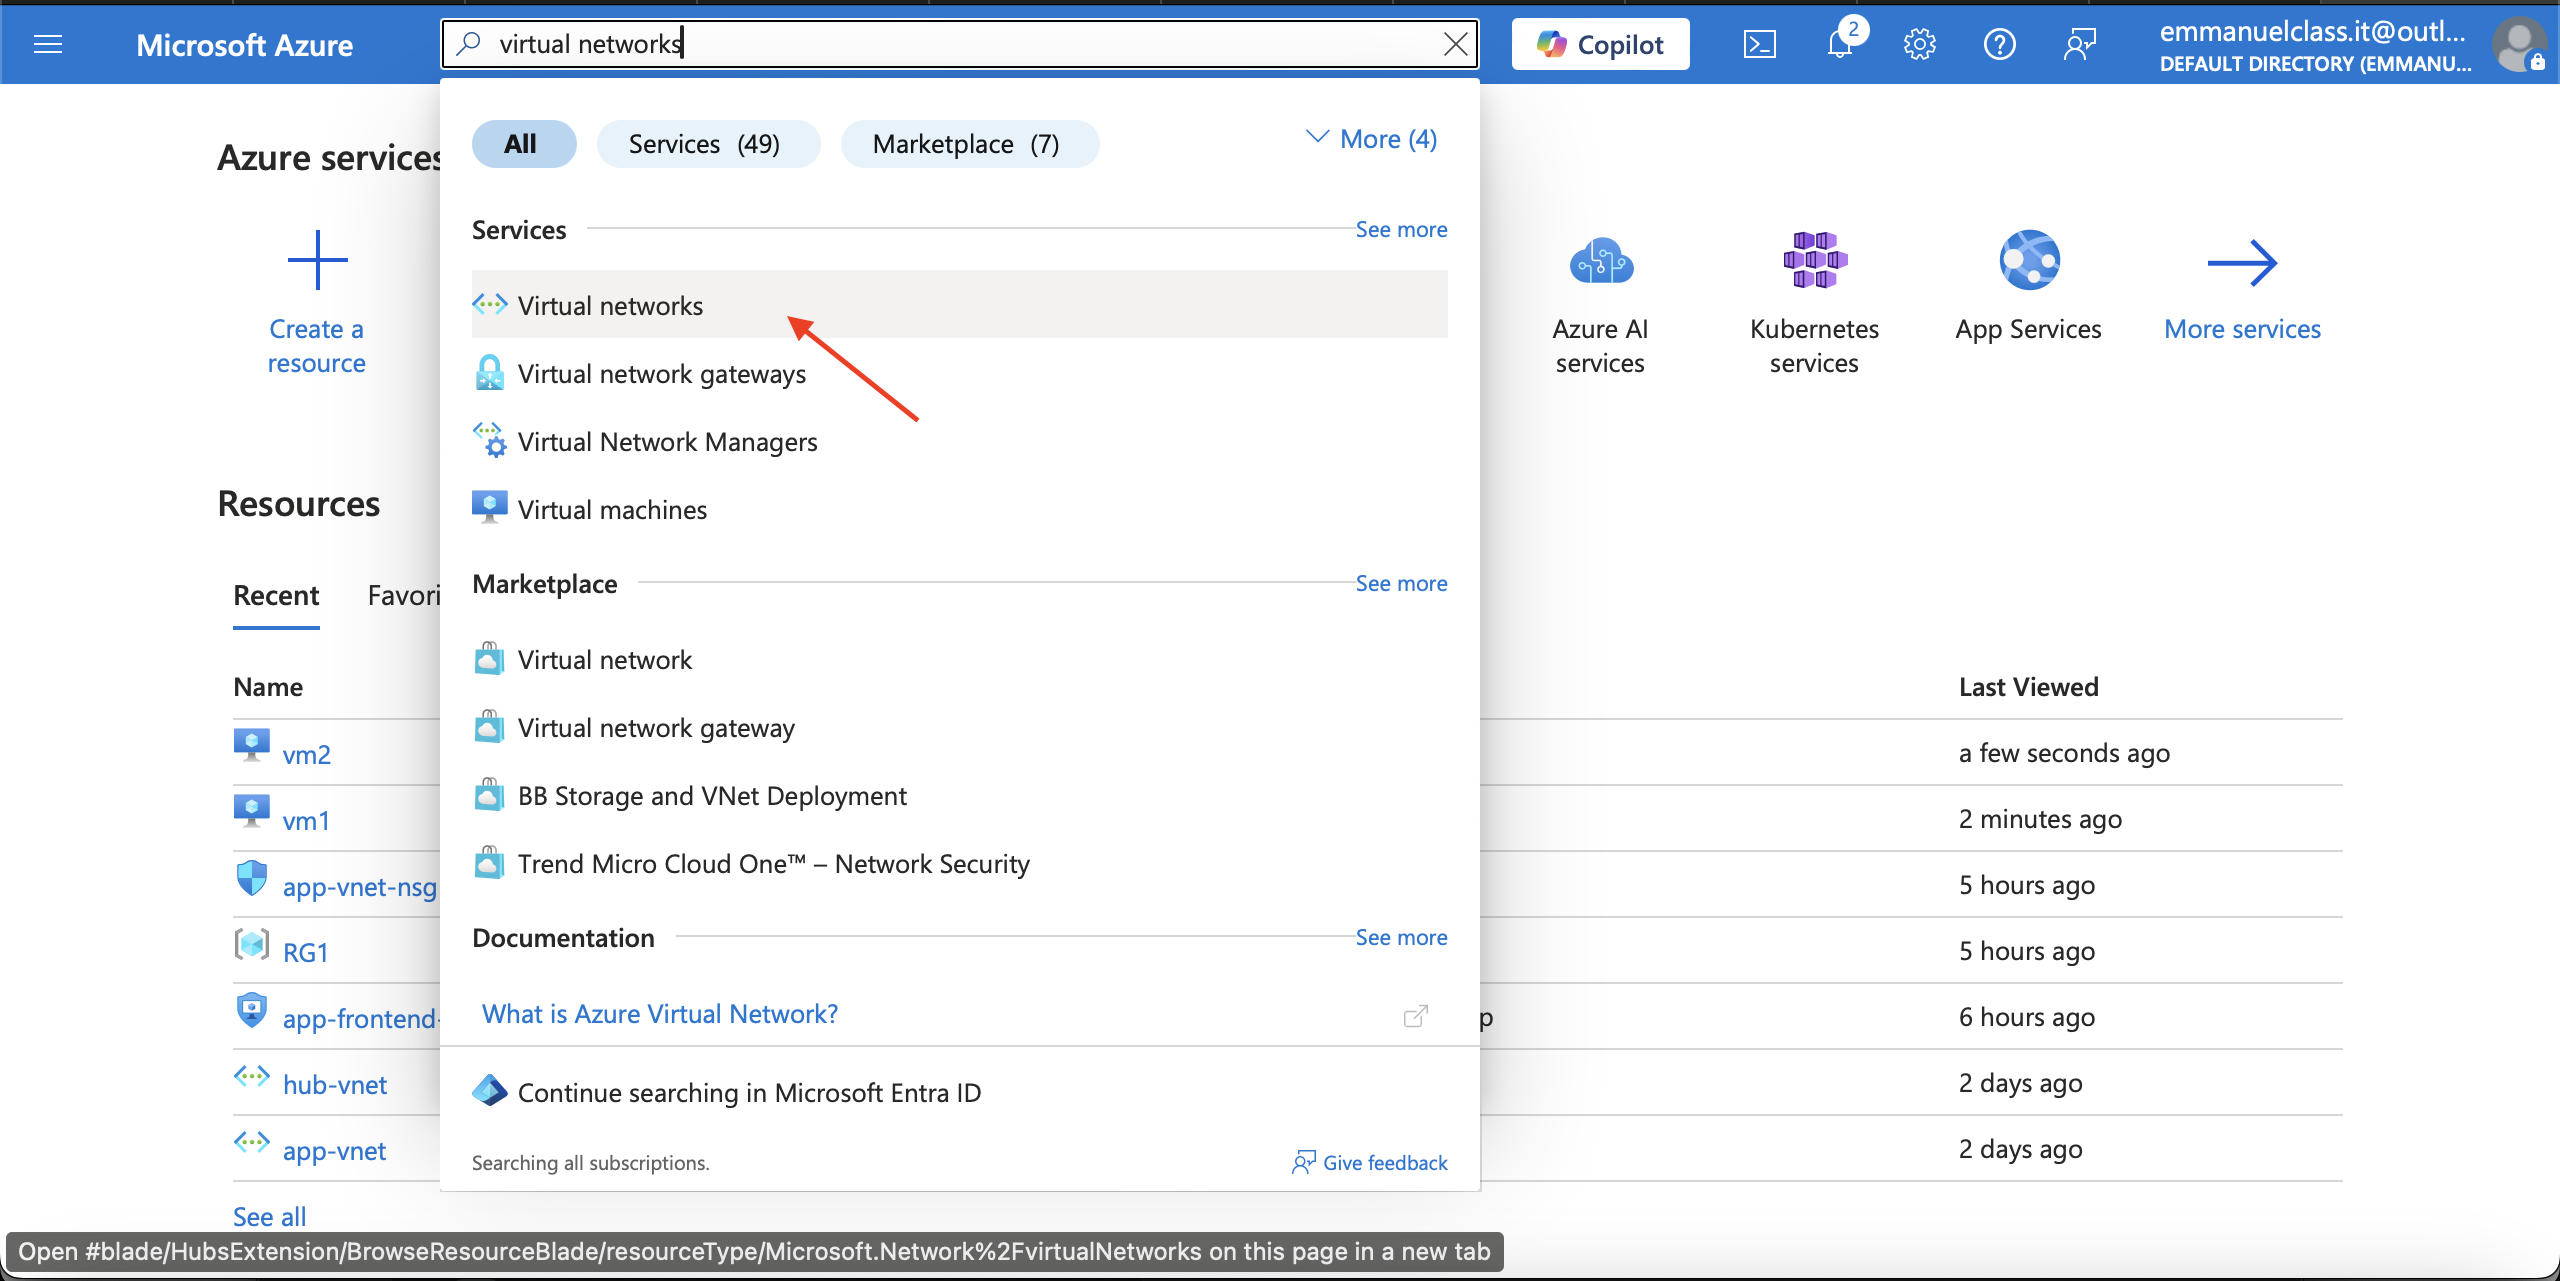Filter results by Services (49)

pos(708,144)
